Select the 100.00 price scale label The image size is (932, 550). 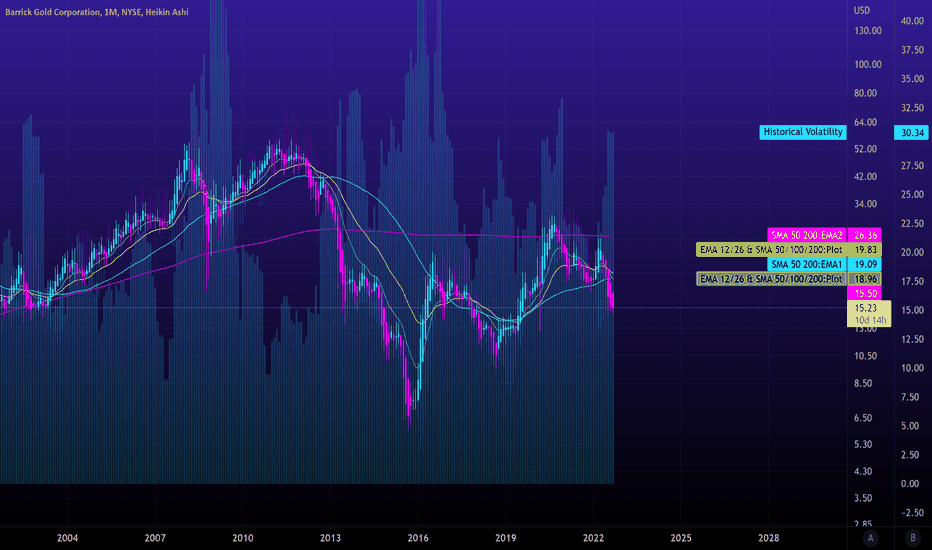click(x=868, y=65)
